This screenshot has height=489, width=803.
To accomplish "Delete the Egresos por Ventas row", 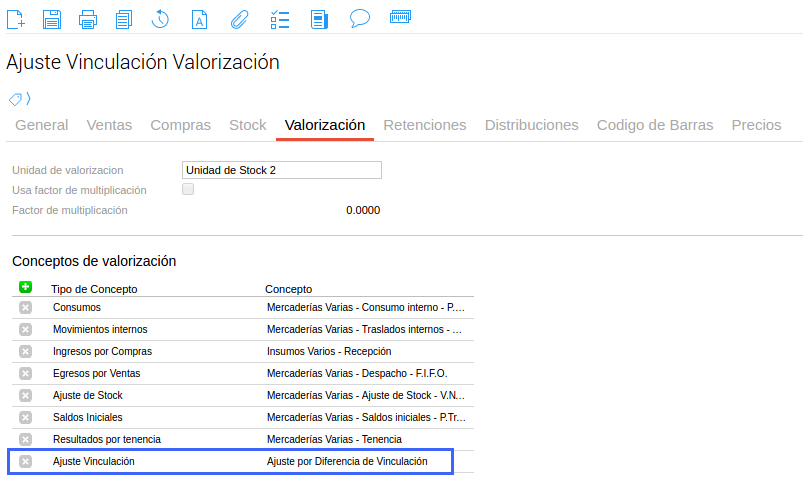I will tap(25, 373).
